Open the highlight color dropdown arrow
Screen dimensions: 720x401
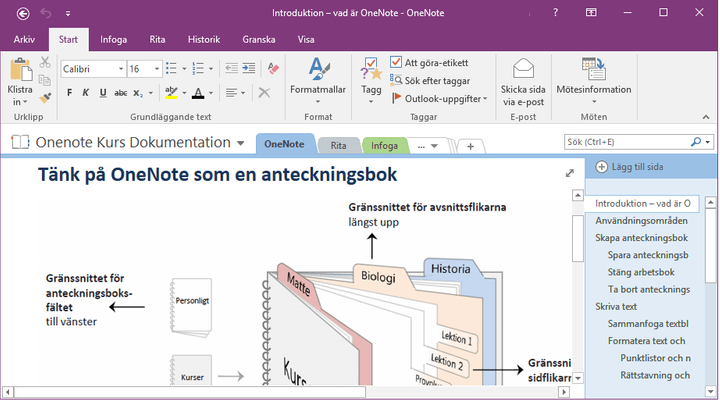[x=184, y=93]
